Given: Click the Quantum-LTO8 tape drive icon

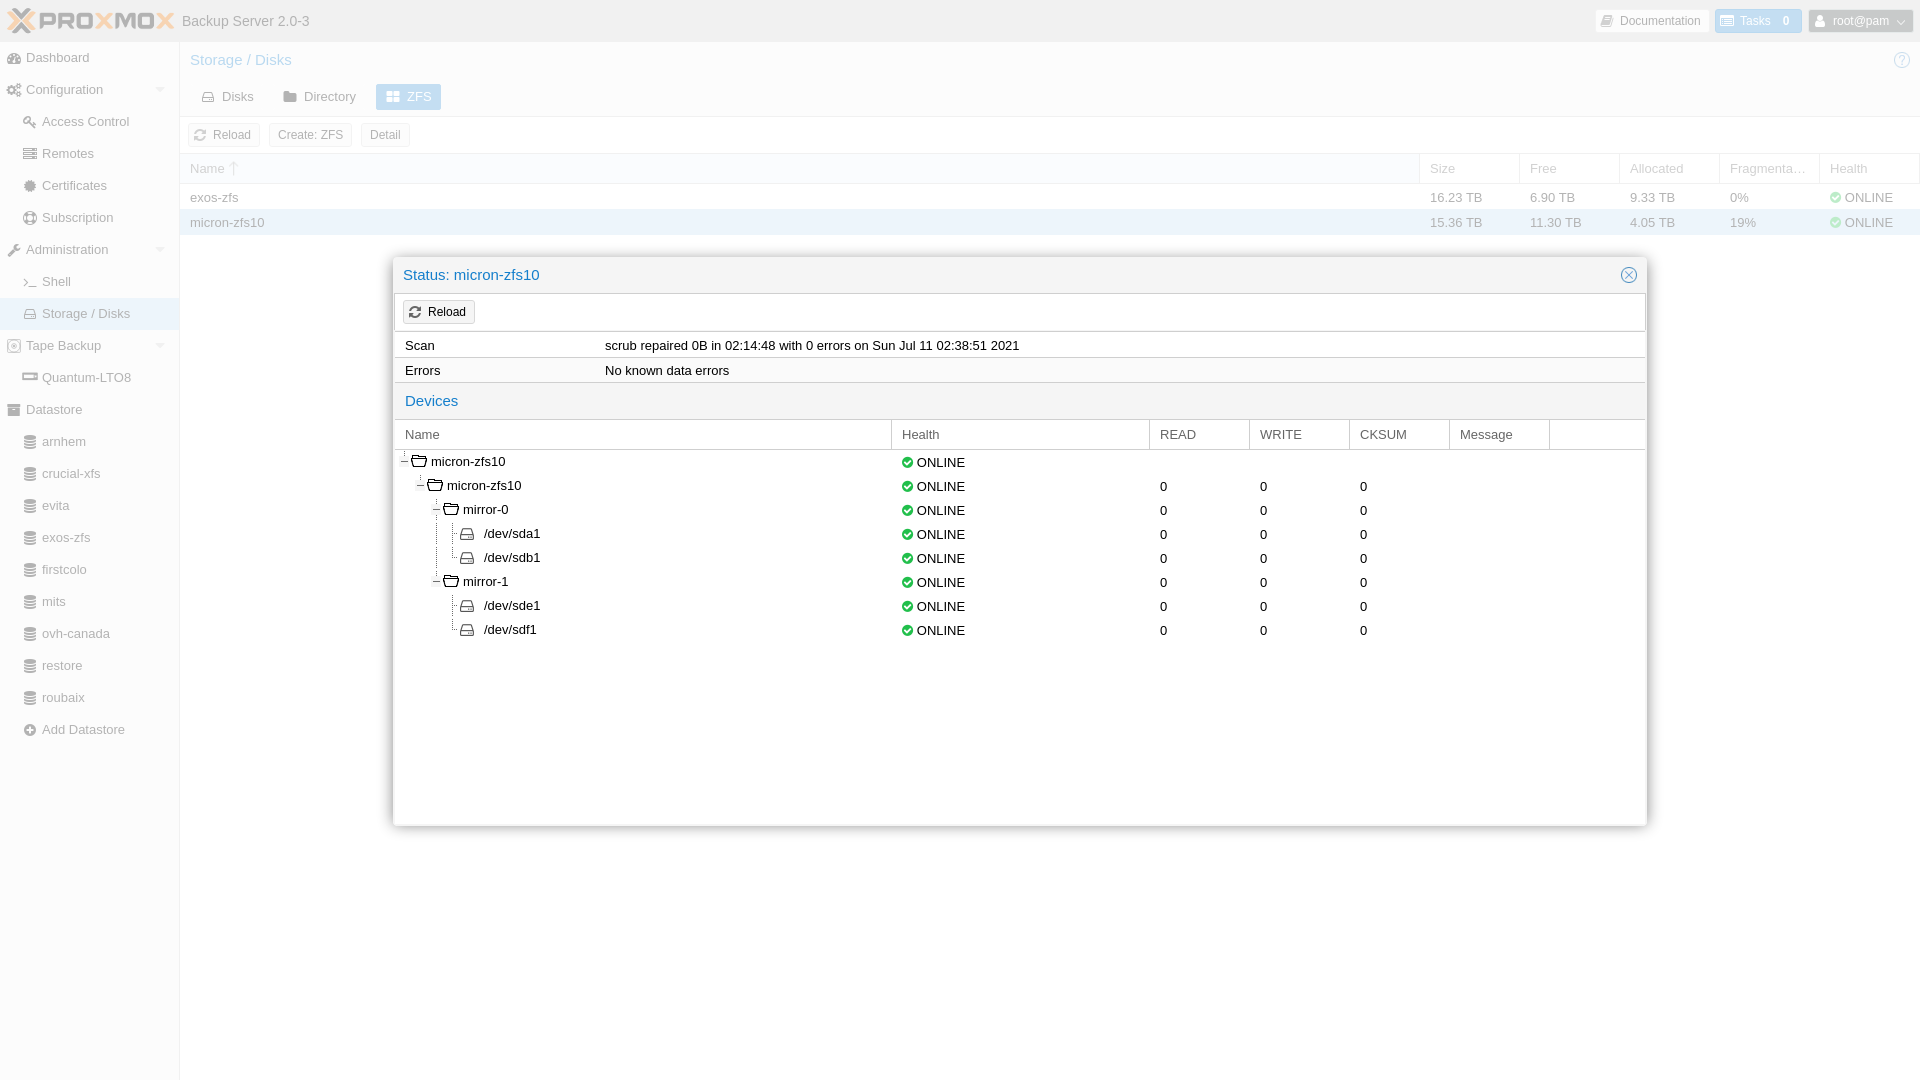Looking at the screenshot, I should coord(30,378).
